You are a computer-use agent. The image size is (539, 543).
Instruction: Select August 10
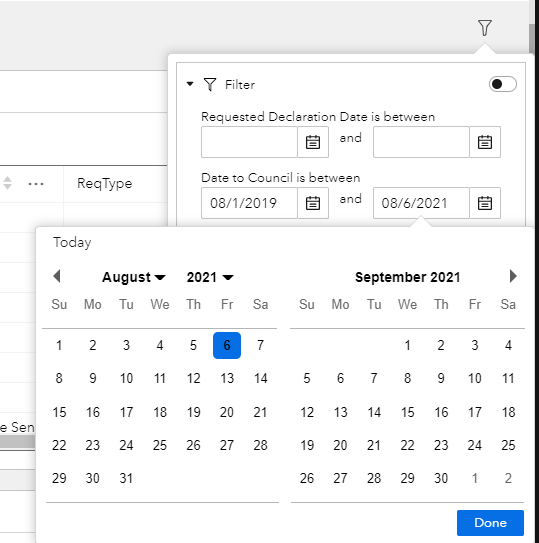(126, 378)
